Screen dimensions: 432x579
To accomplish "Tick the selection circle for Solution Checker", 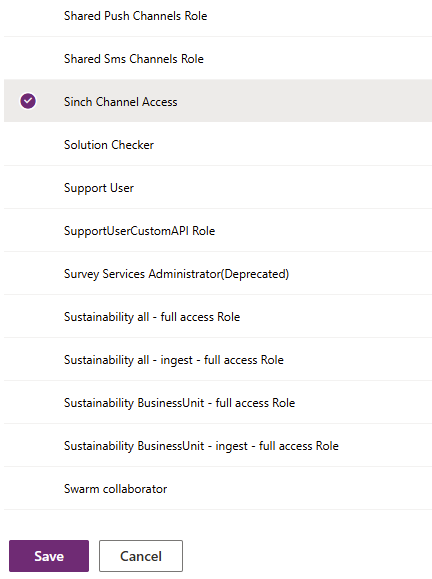I will click(x=28, y=144).
